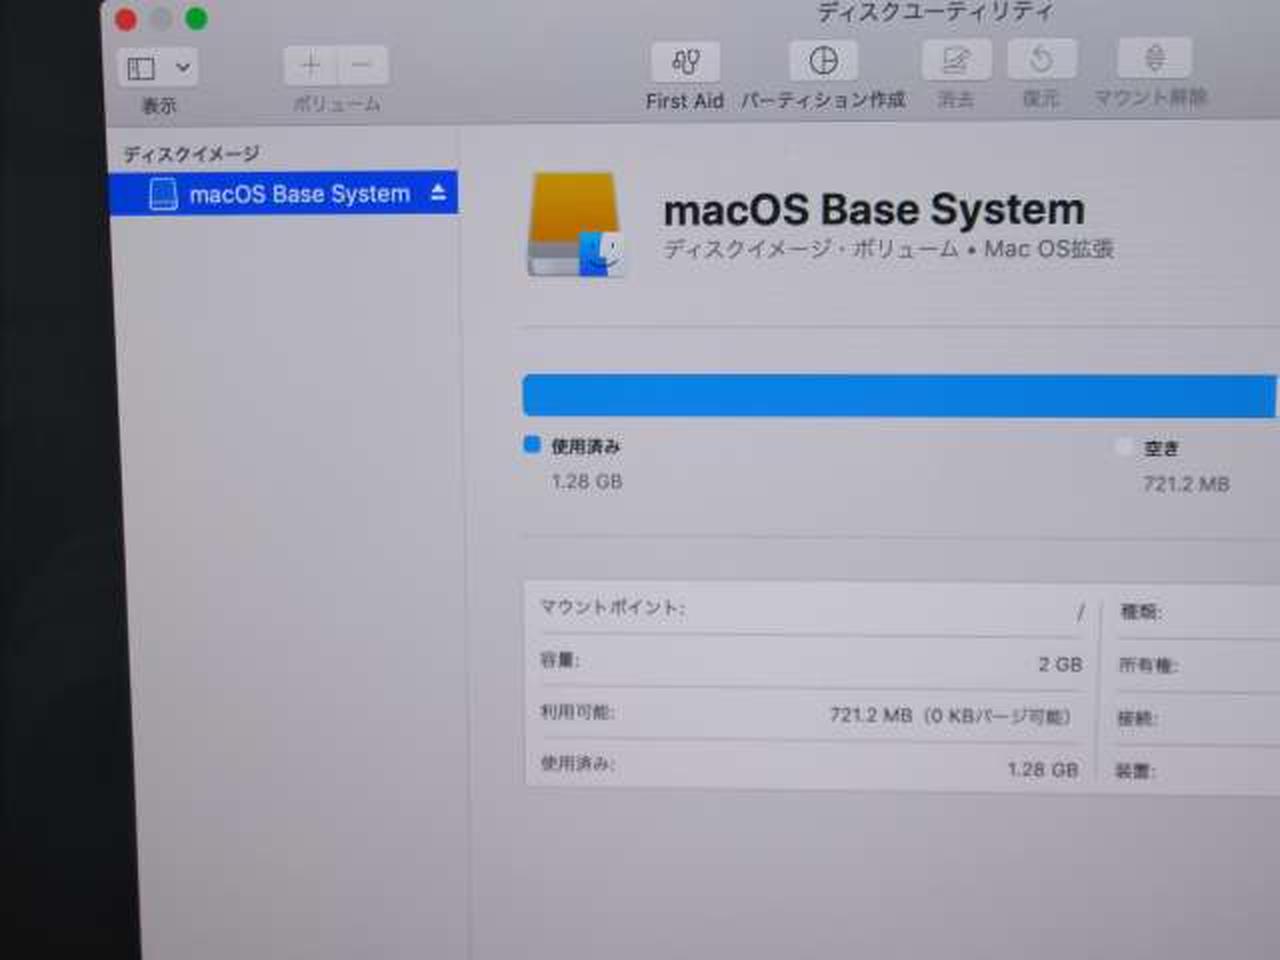Screen dimensions: 1280x960
Task: Click the green zoom window button
Action: click(196, 19)
